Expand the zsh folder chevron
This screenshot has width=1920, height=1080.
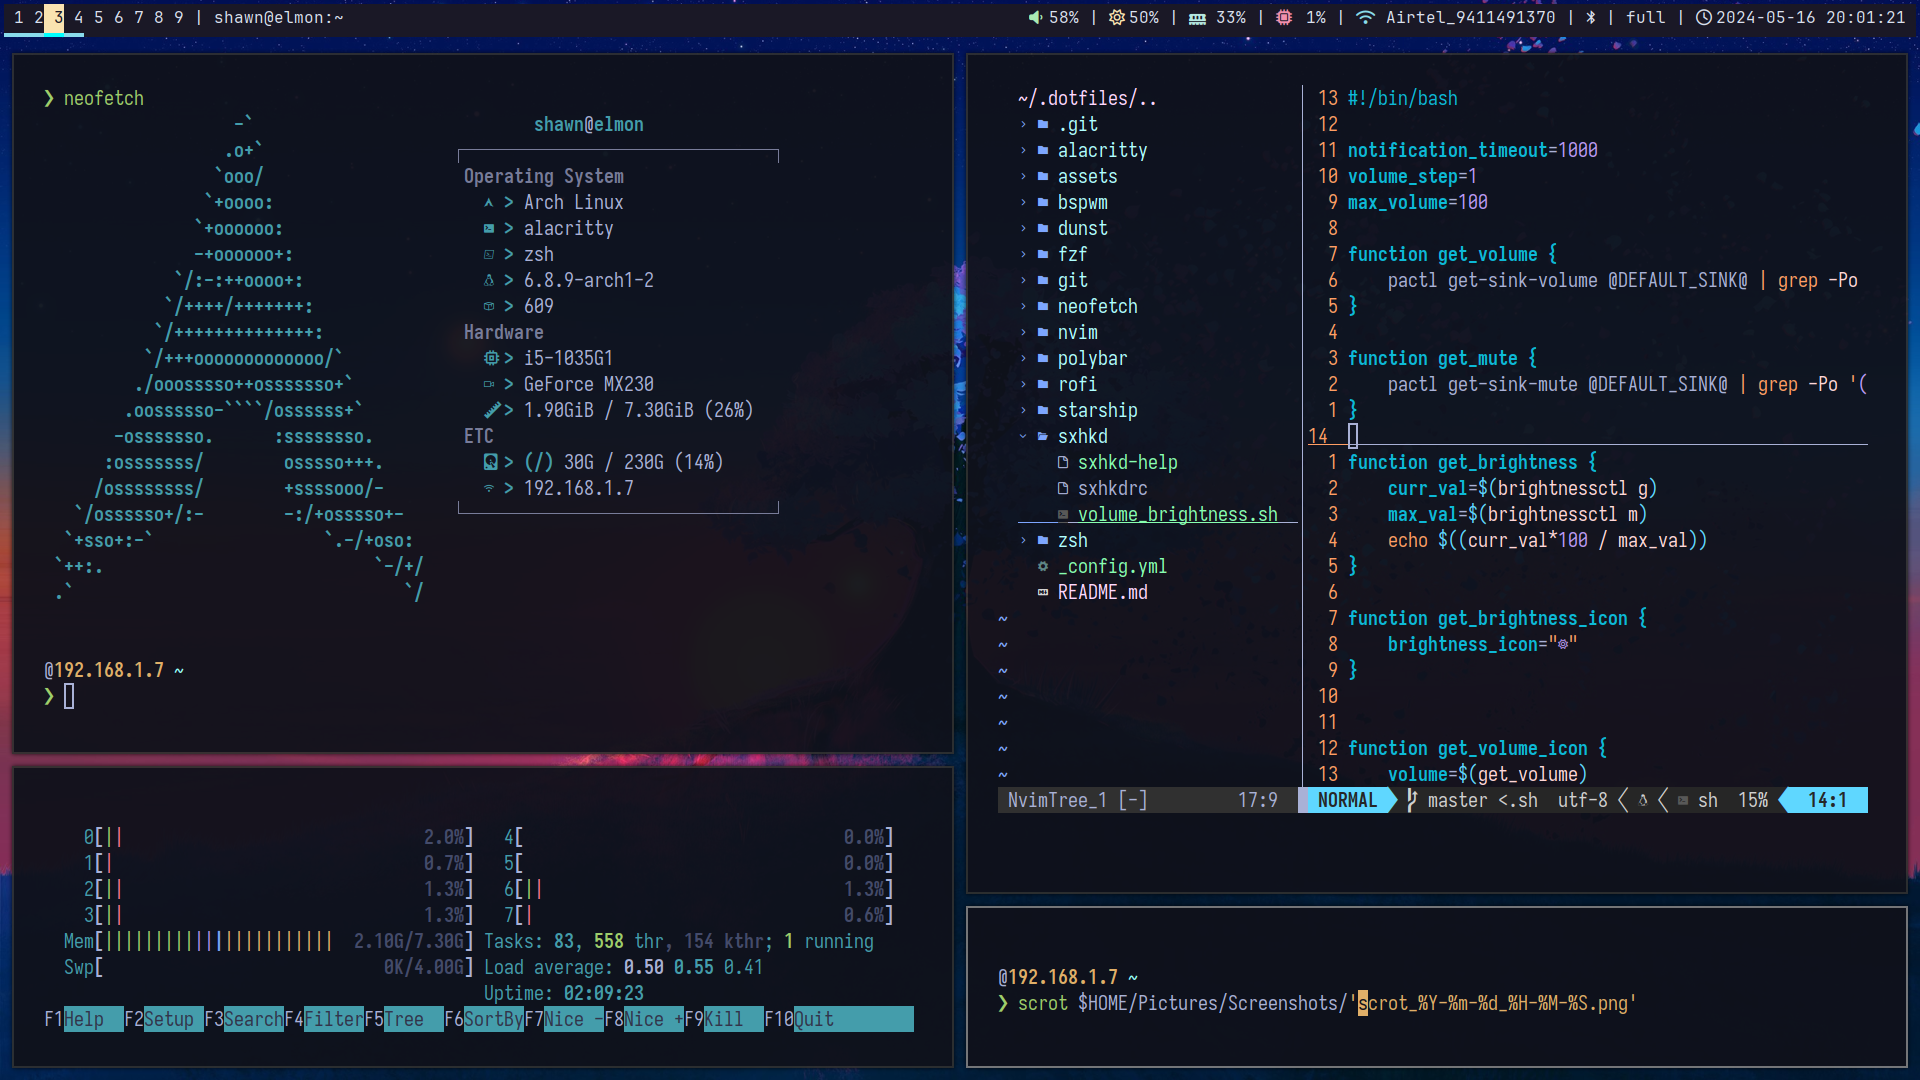coord(1023,540)
